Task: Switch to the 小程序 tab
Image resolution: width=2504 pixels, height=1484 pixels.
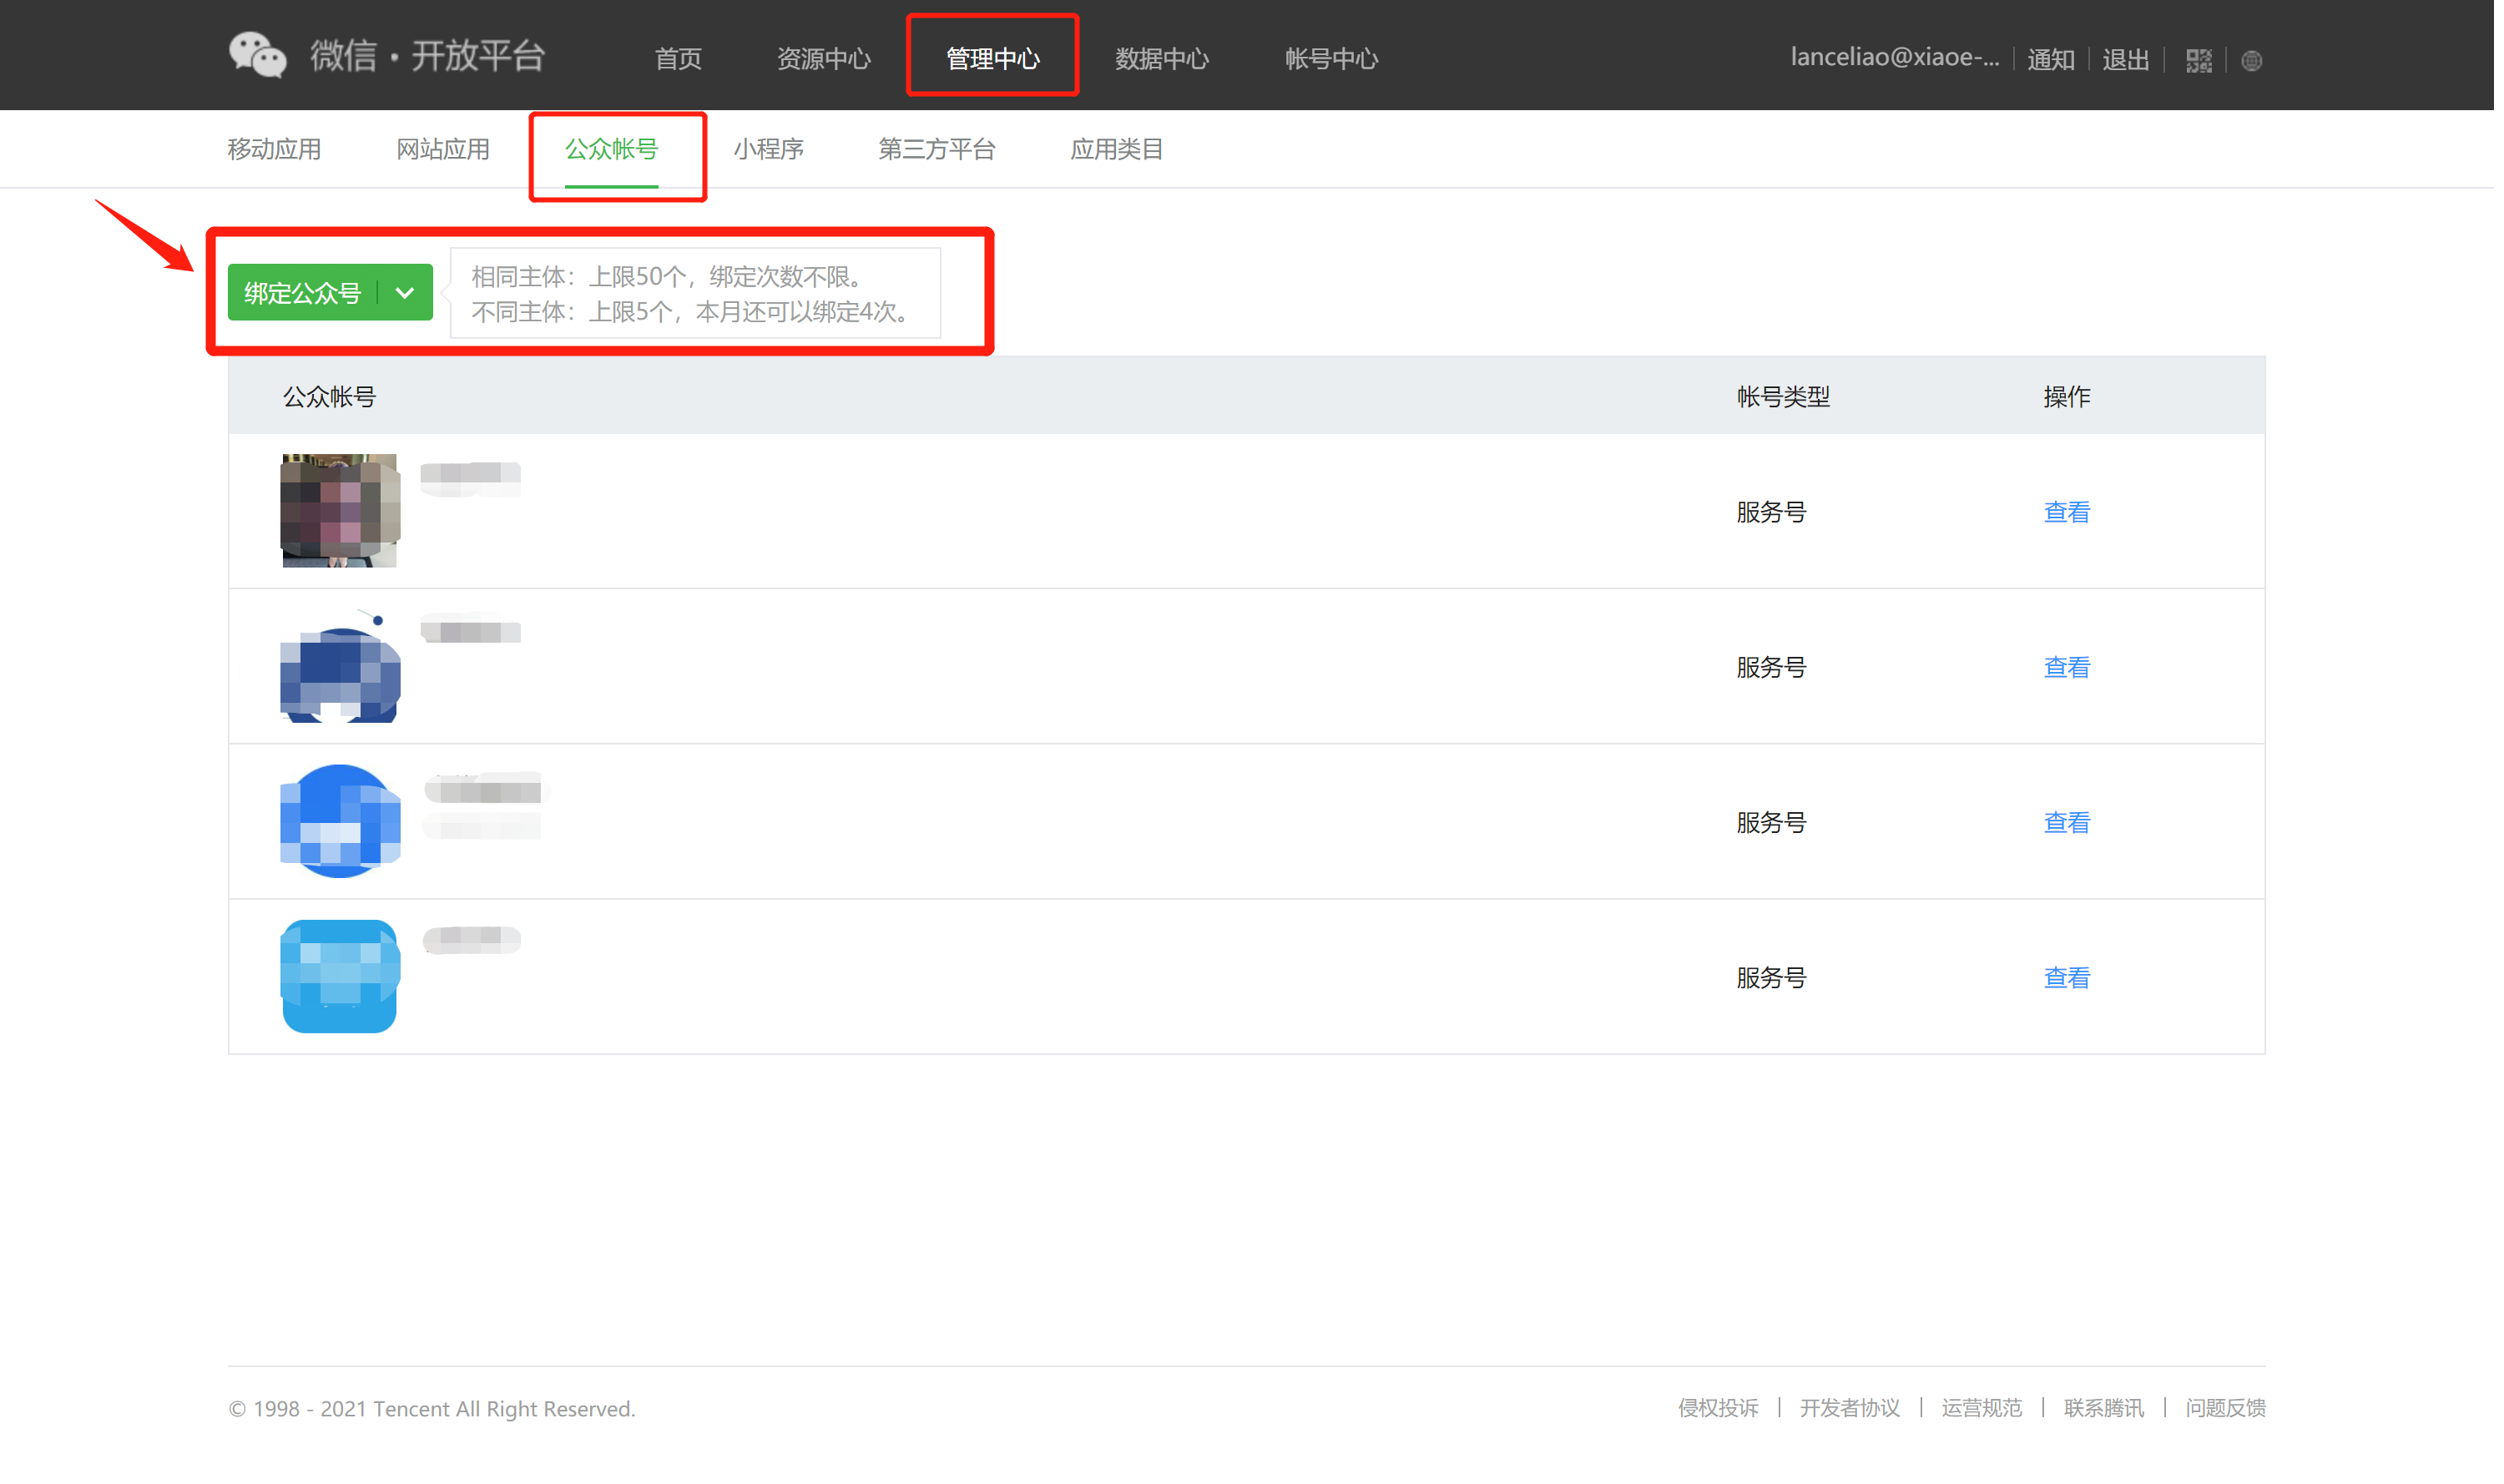Action: tap(771, 150)
